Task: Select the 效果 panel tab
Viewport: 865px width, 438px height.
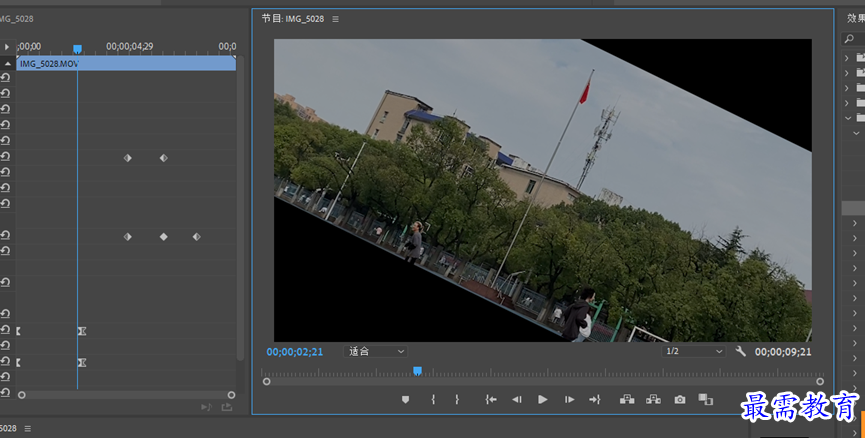Action: click(x=856, y=19)
